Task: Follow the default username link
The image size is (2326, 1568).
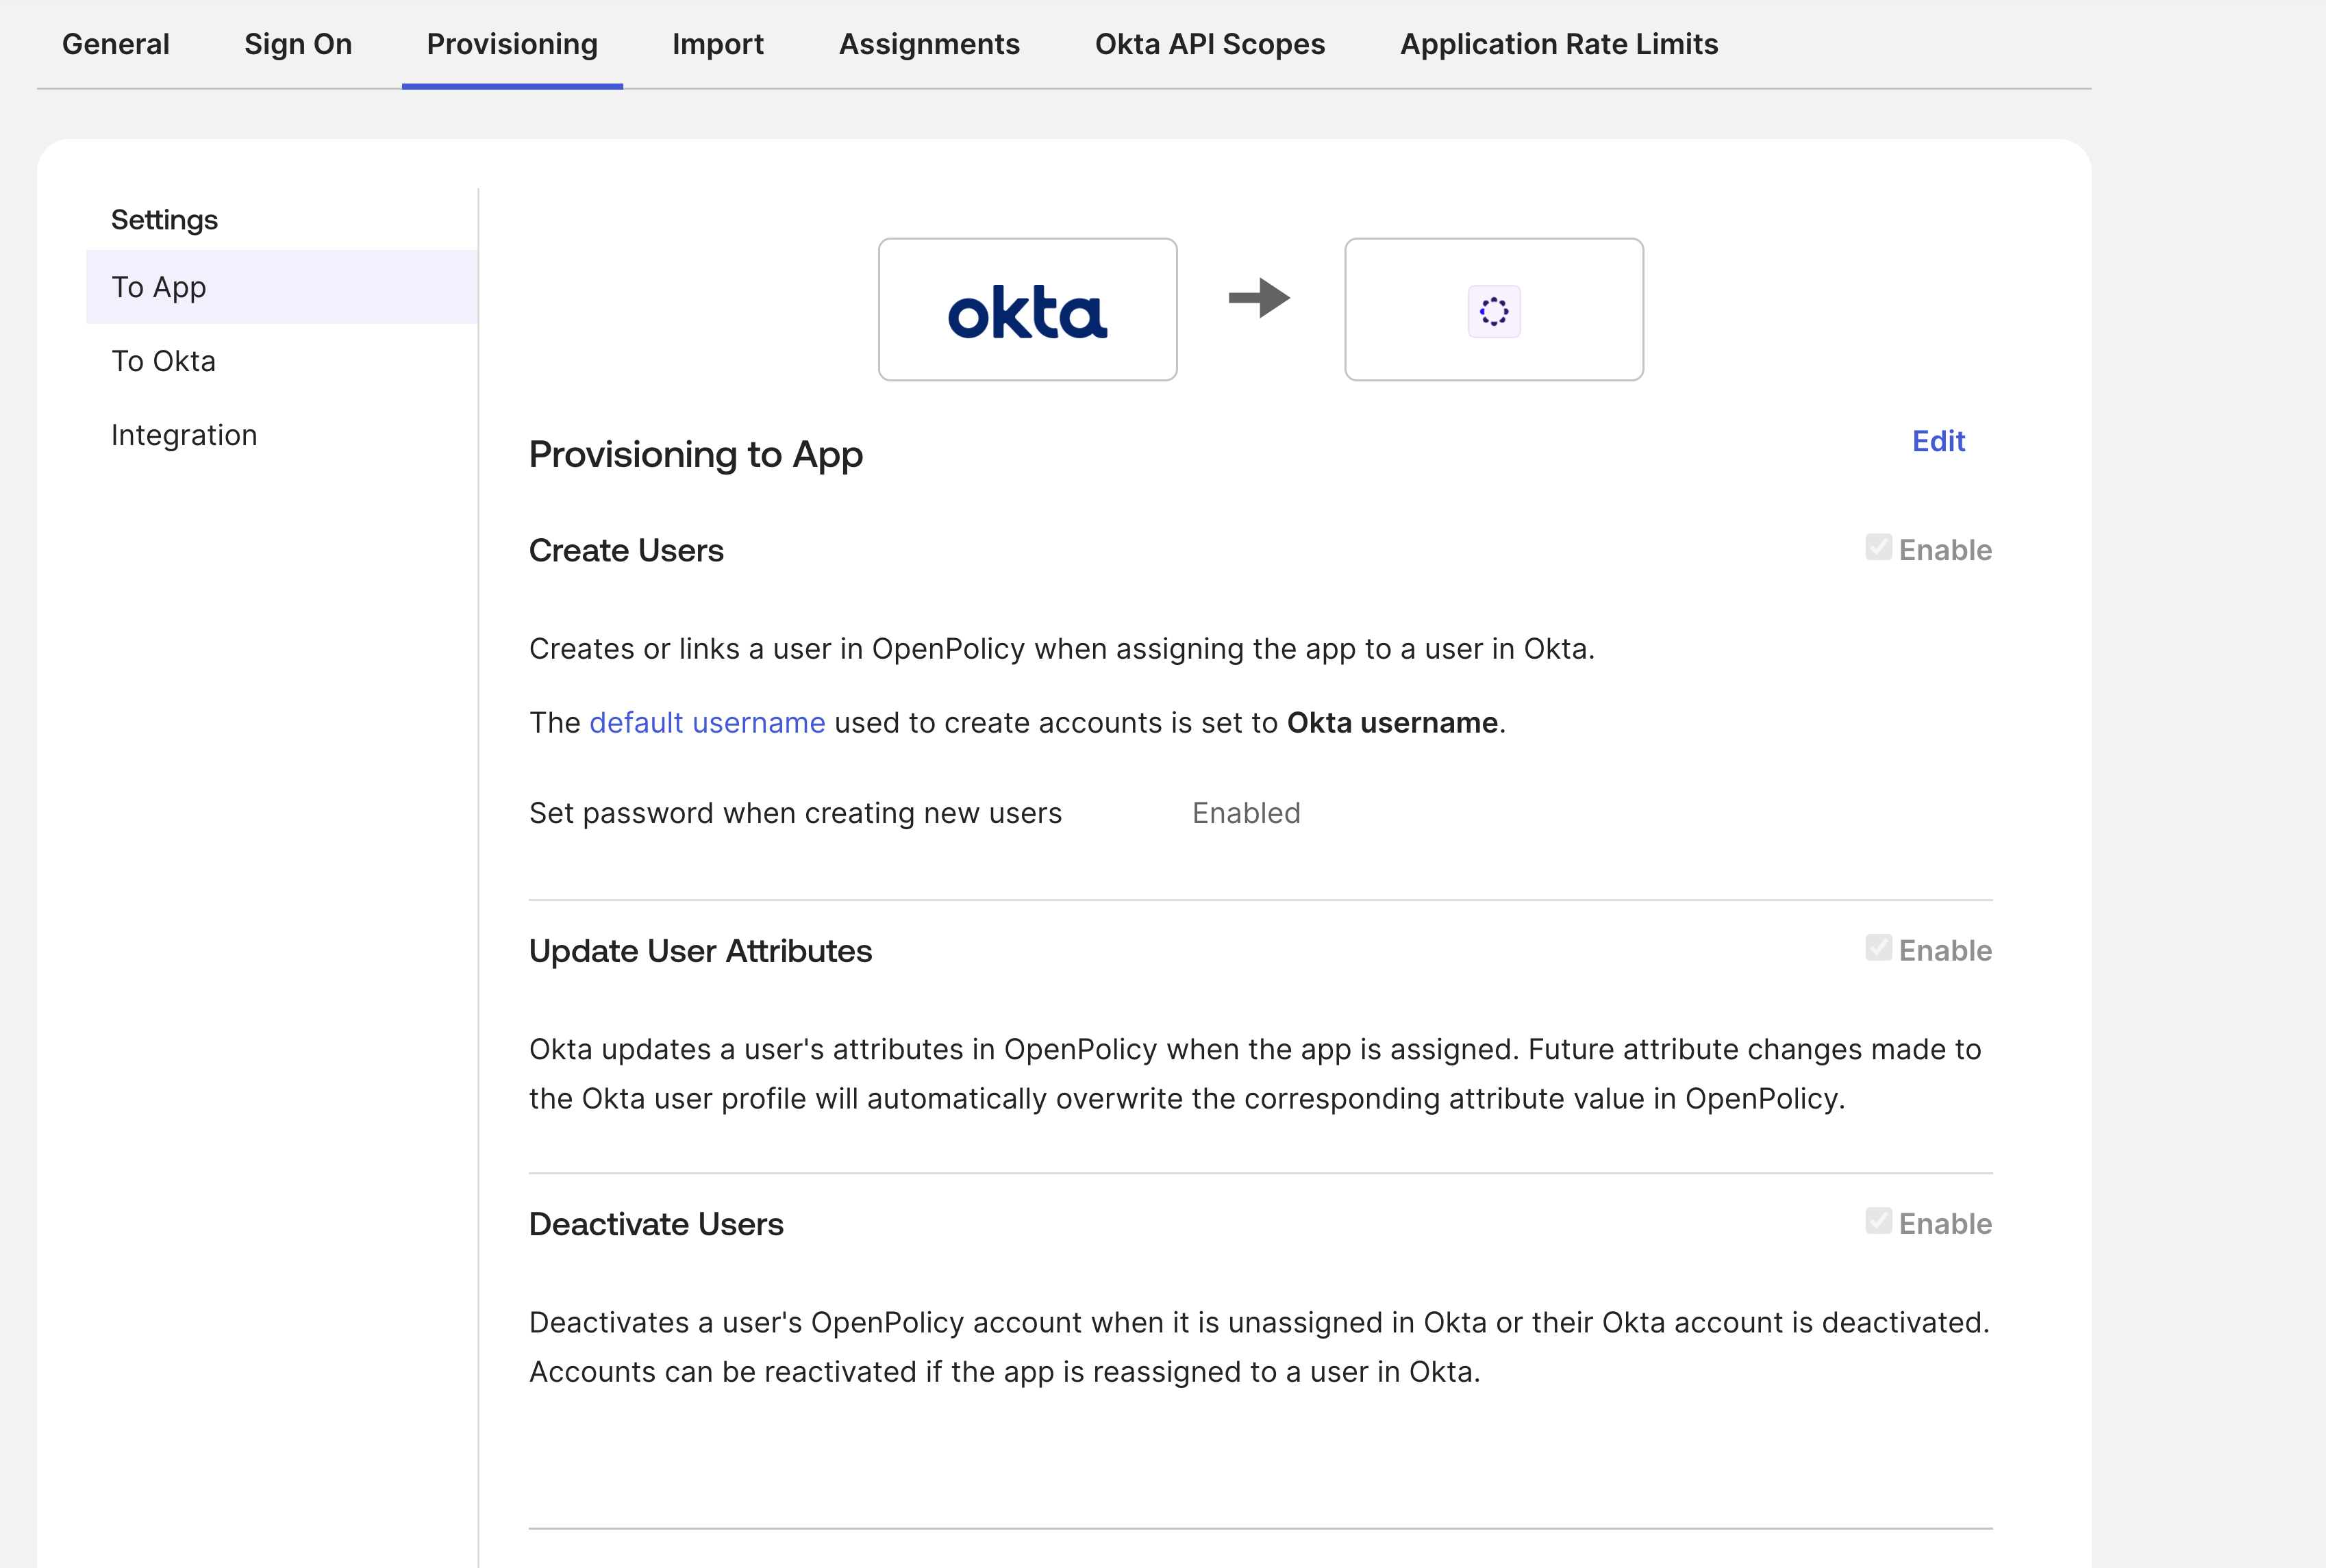Action: (x=707, y=722)
